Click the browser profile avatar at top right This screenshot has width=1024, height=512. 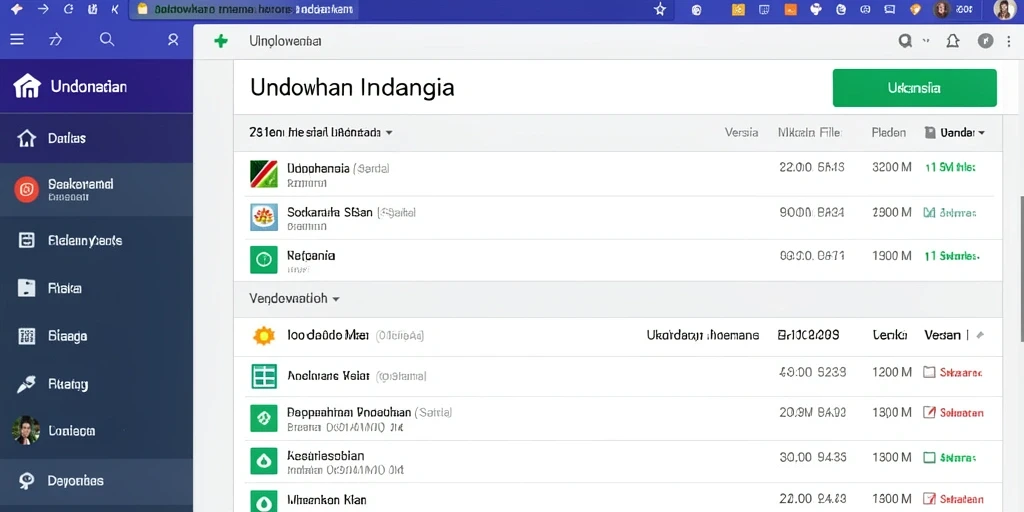1004,10
